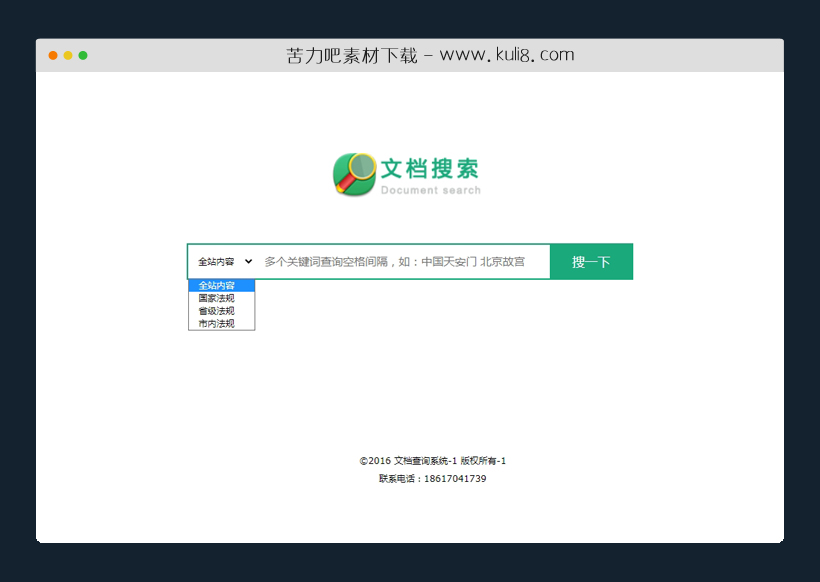Click inside the keyword search input field

point(400,261)
